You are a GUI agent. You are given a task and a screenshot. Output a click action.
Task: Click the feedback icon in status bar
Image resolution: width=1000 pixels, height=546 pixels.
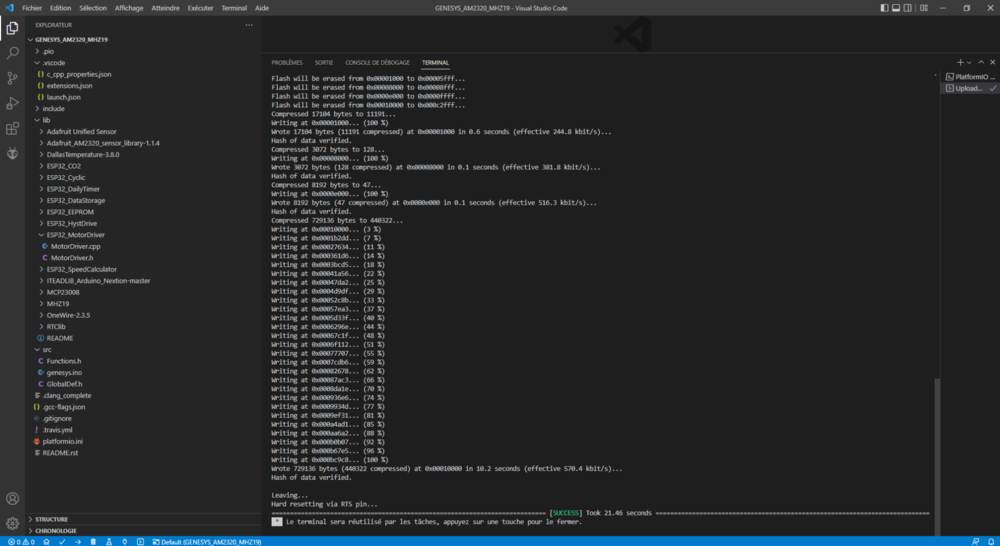point(975,542)
